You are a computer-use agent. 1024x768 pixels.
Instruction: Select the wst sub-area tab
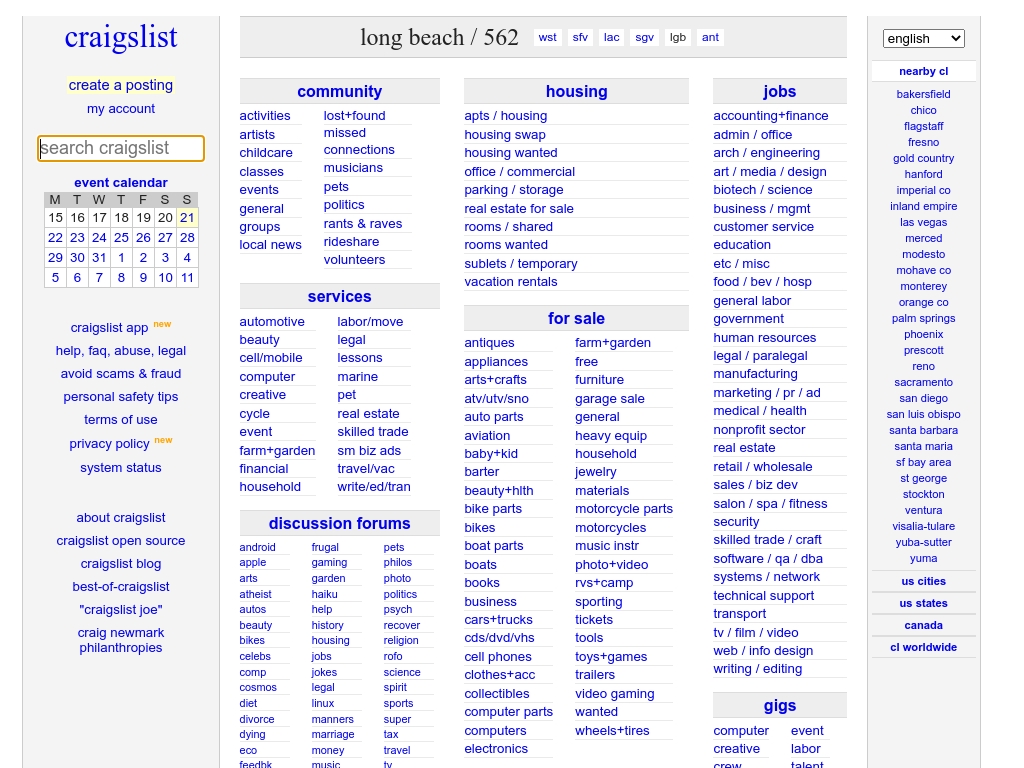[x=547, y=37]
